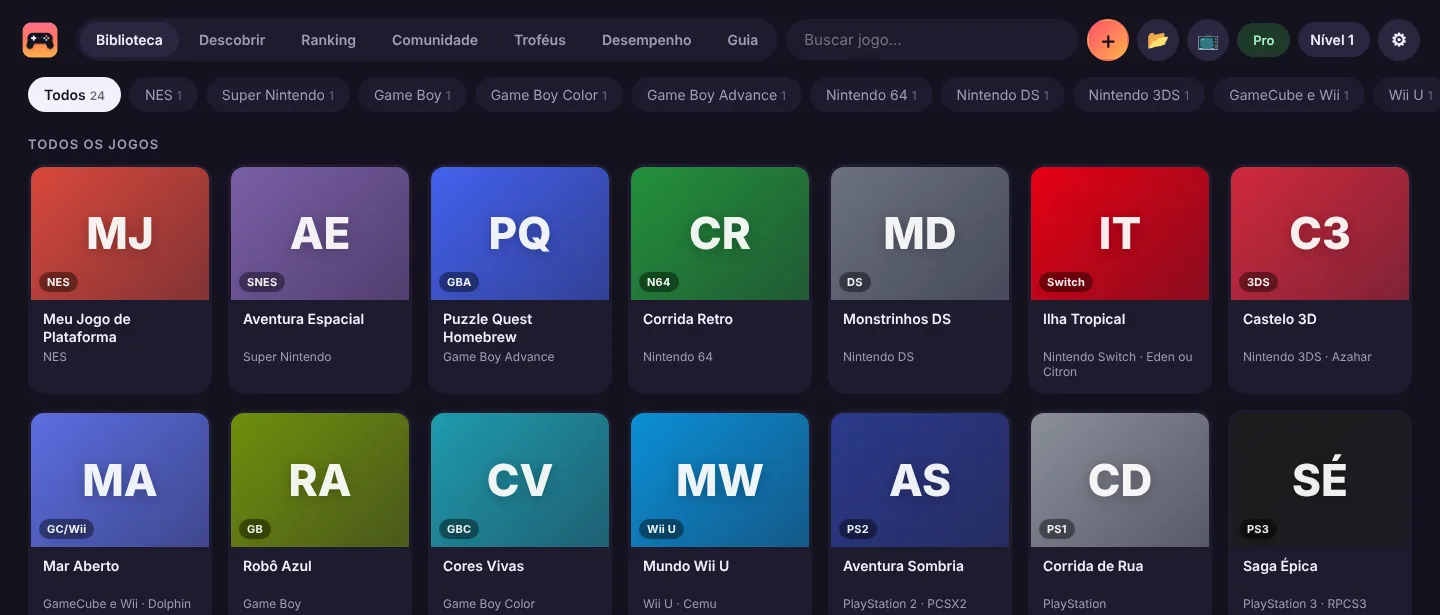This screenshot has width=1440, height=615.
Task: Go to the Ranking tab
Action: tap(328, 40)
